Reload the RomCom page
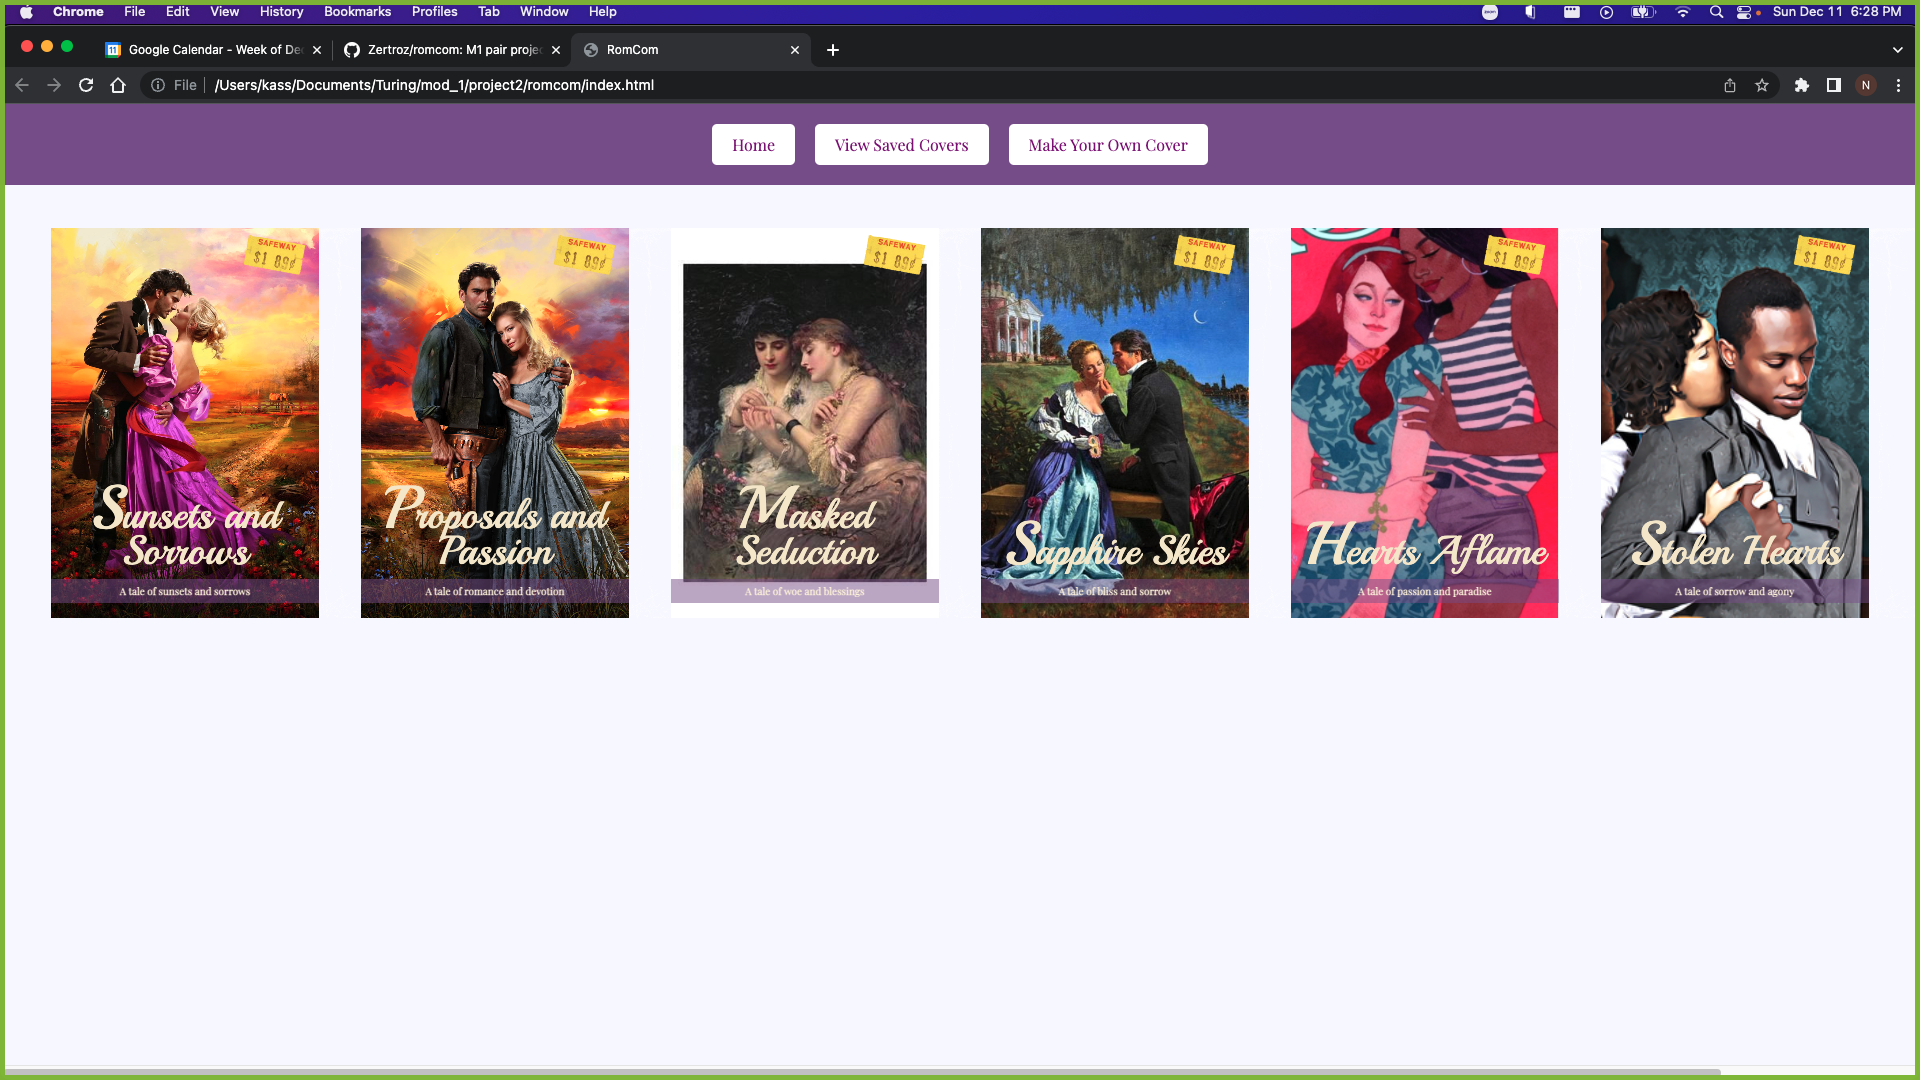1920x1080 pixels. pos(86,85)
